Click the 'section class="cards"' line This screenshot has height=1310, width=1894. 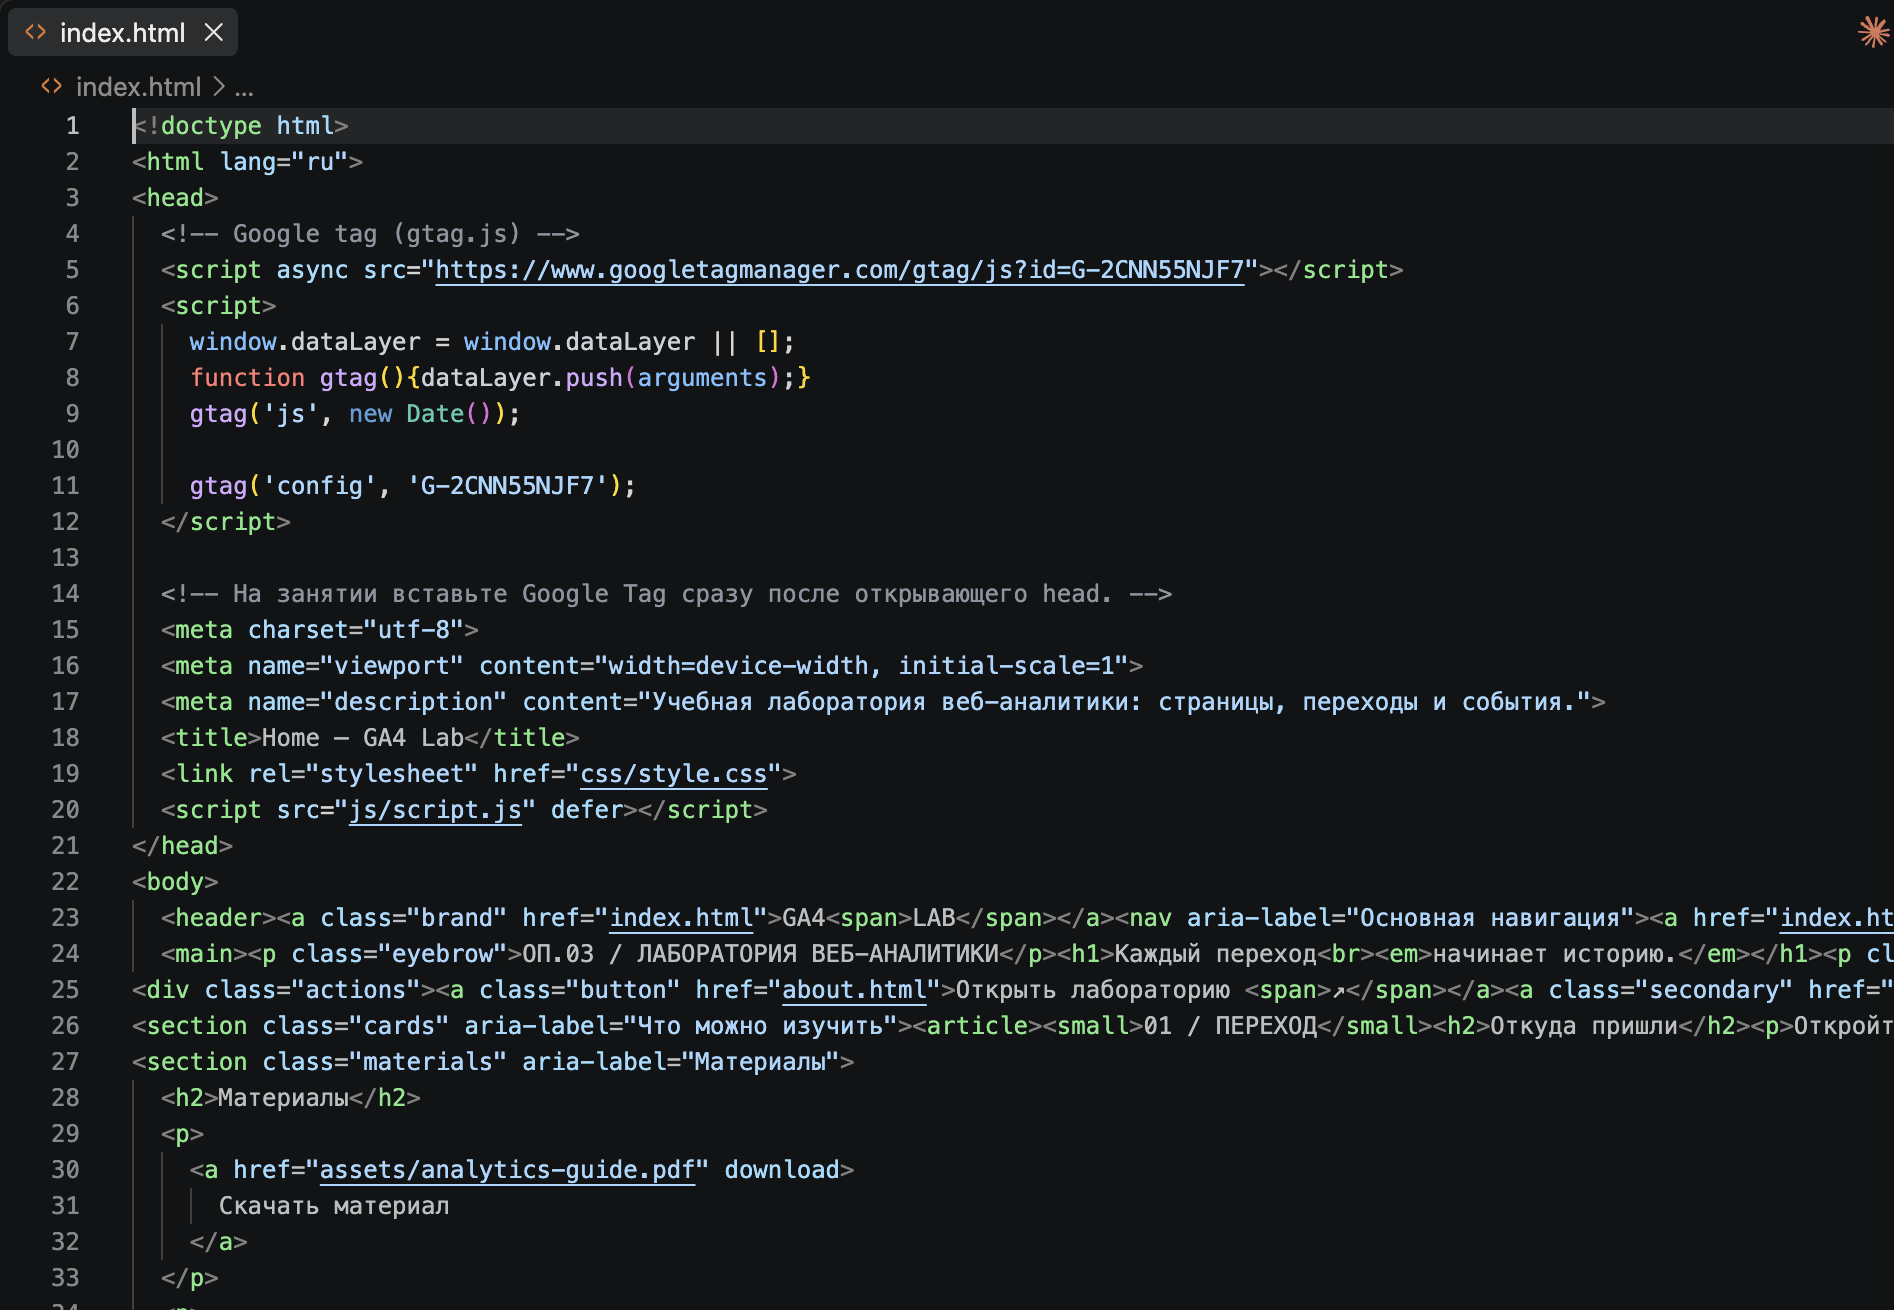pos(1012,1026)
